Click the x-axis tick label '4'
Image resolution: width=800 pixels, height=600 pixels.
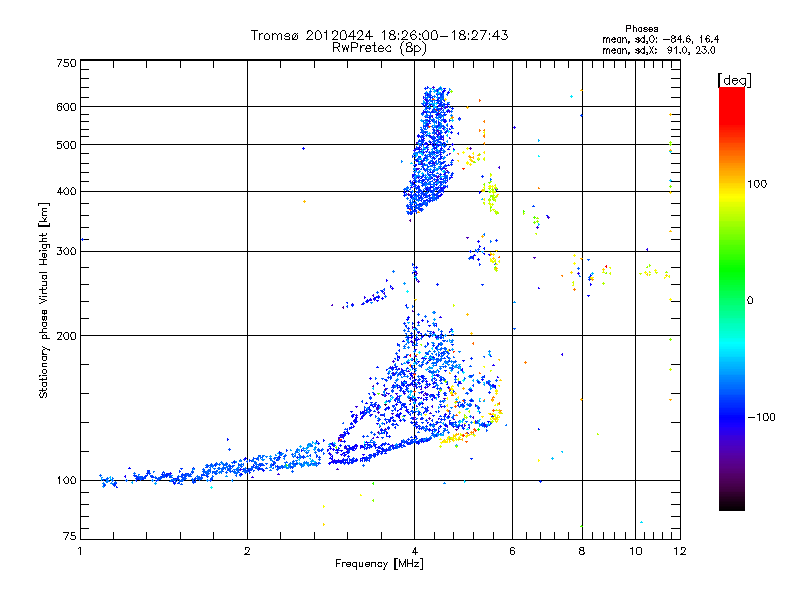[x=414, y=551]
